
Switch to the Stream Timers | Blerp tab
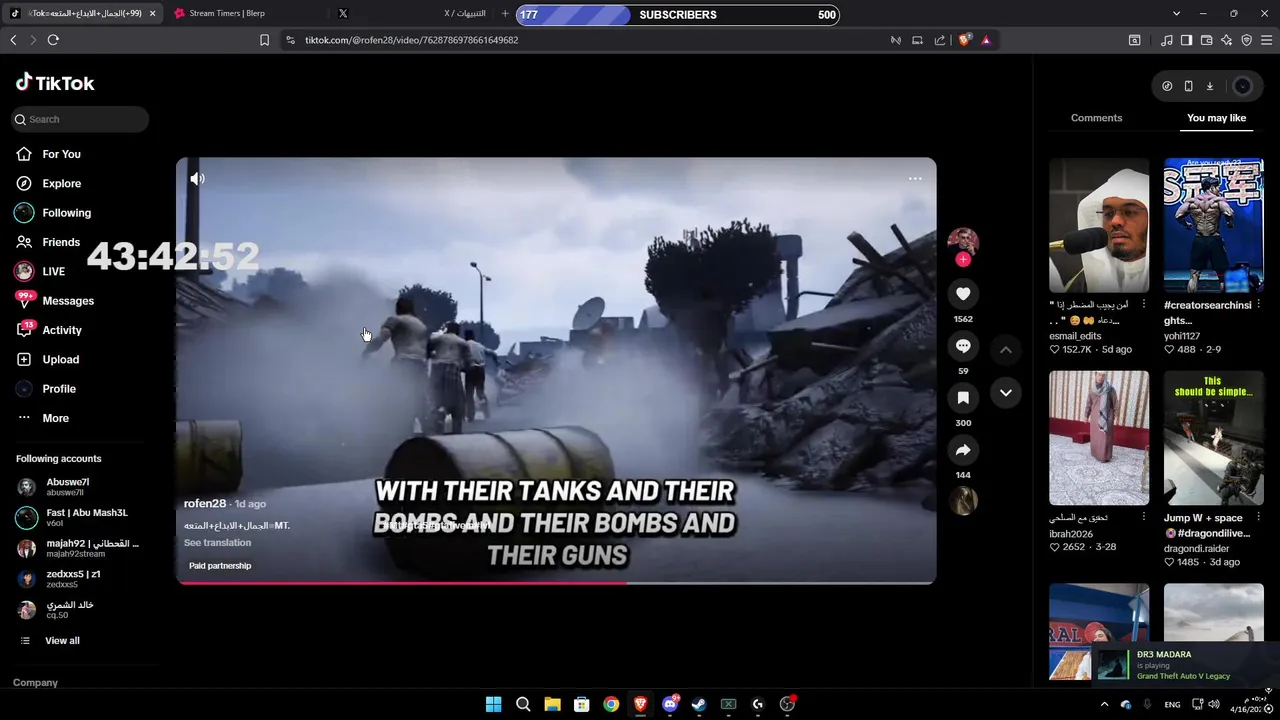click(243, 14)
